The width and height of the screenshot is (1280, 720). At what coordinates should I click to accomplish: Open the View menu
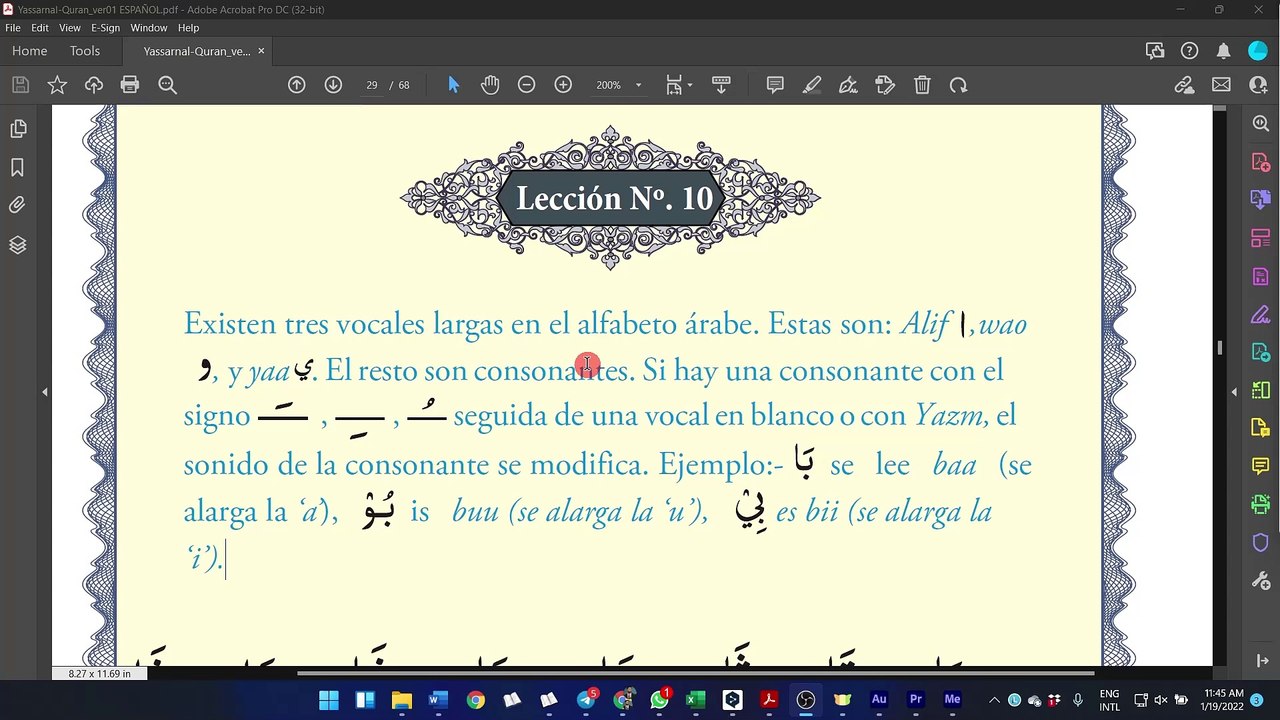tap(70, 28)
